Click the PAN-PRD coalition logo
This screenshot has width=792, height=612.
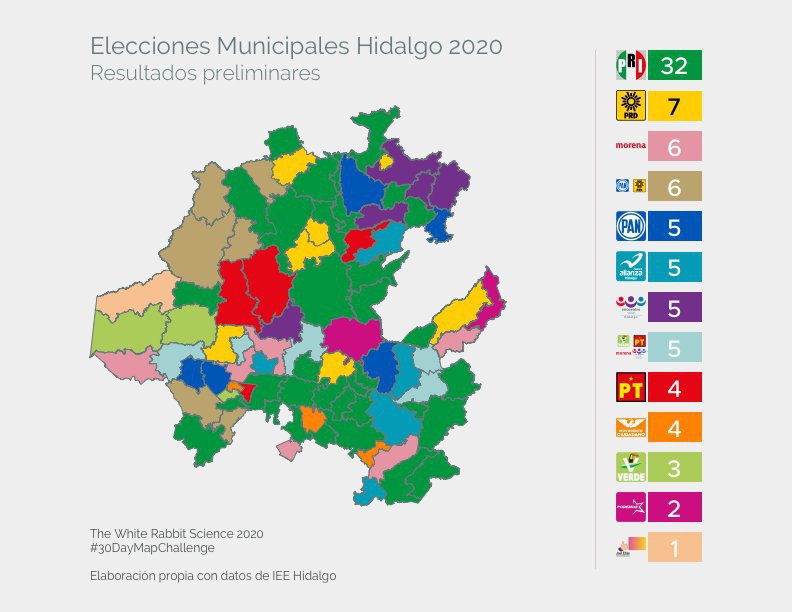[x=630, y=186]
